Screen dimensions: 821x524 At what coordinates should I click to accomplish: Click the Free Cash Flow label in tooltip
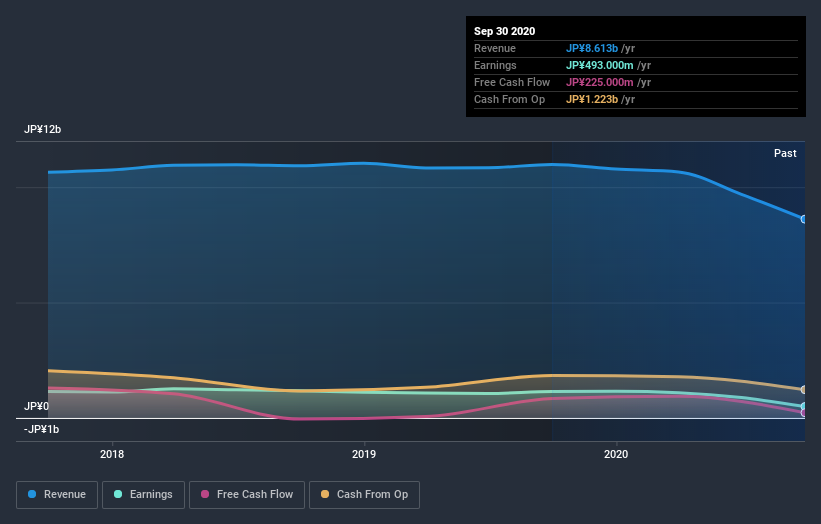(x=512, y=82)
